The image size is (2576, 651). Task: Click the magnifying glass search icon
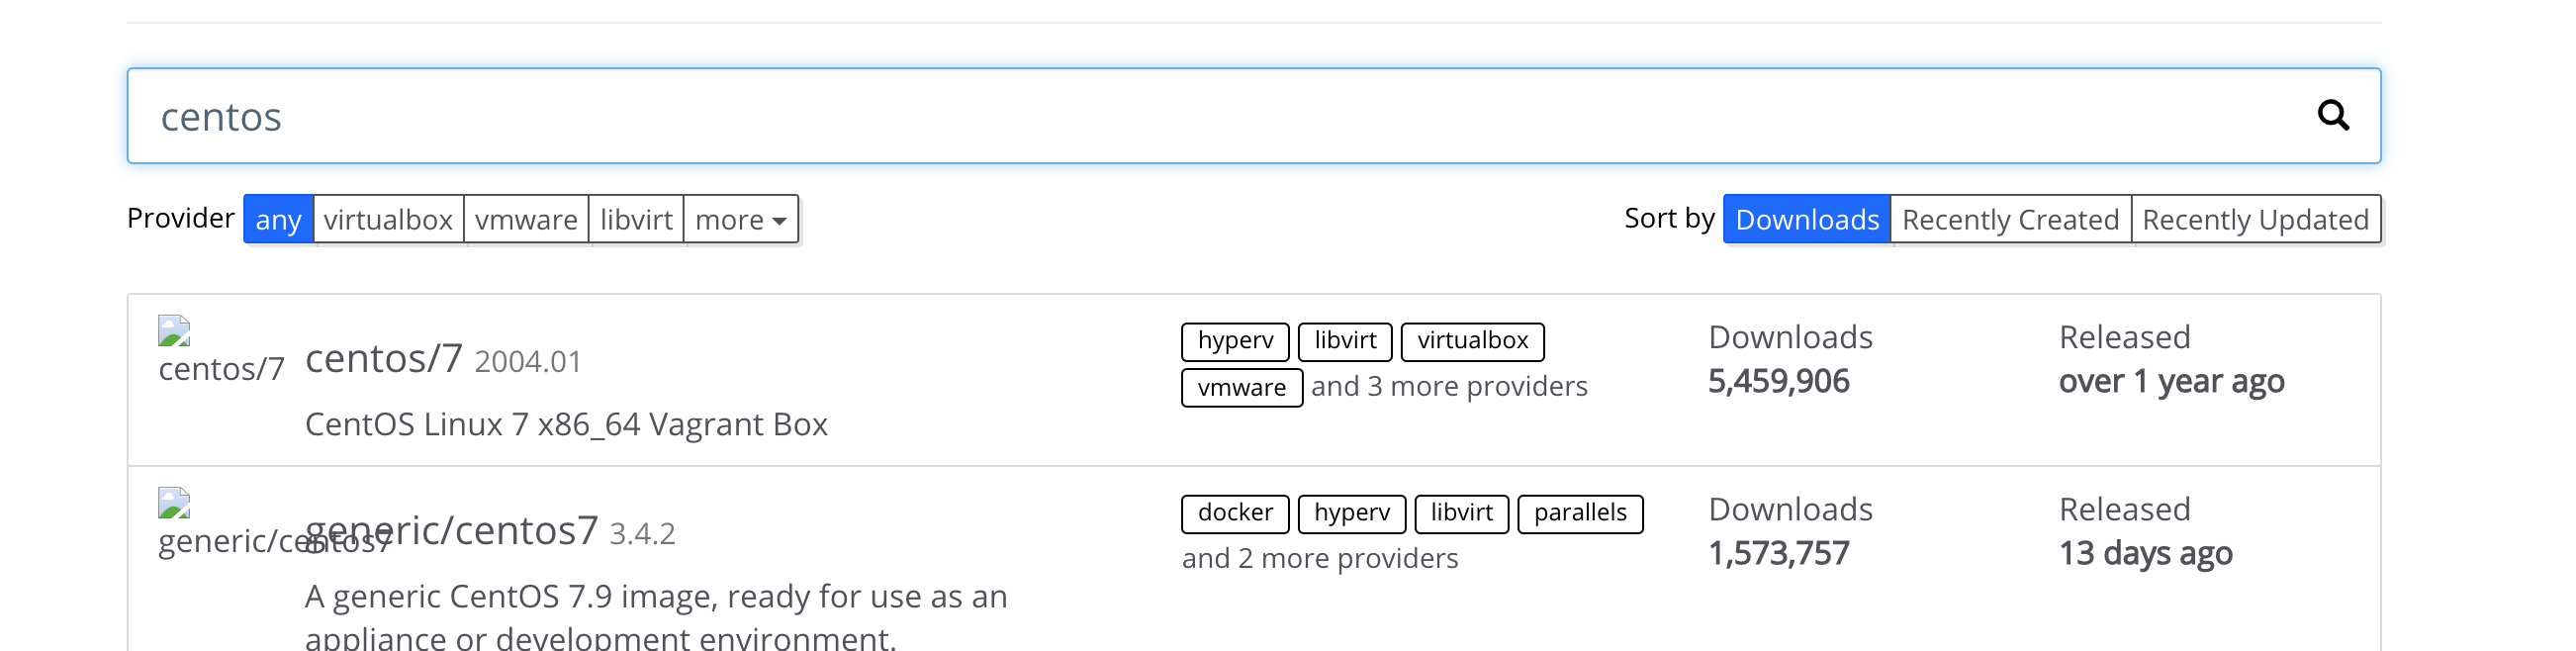2333,116
